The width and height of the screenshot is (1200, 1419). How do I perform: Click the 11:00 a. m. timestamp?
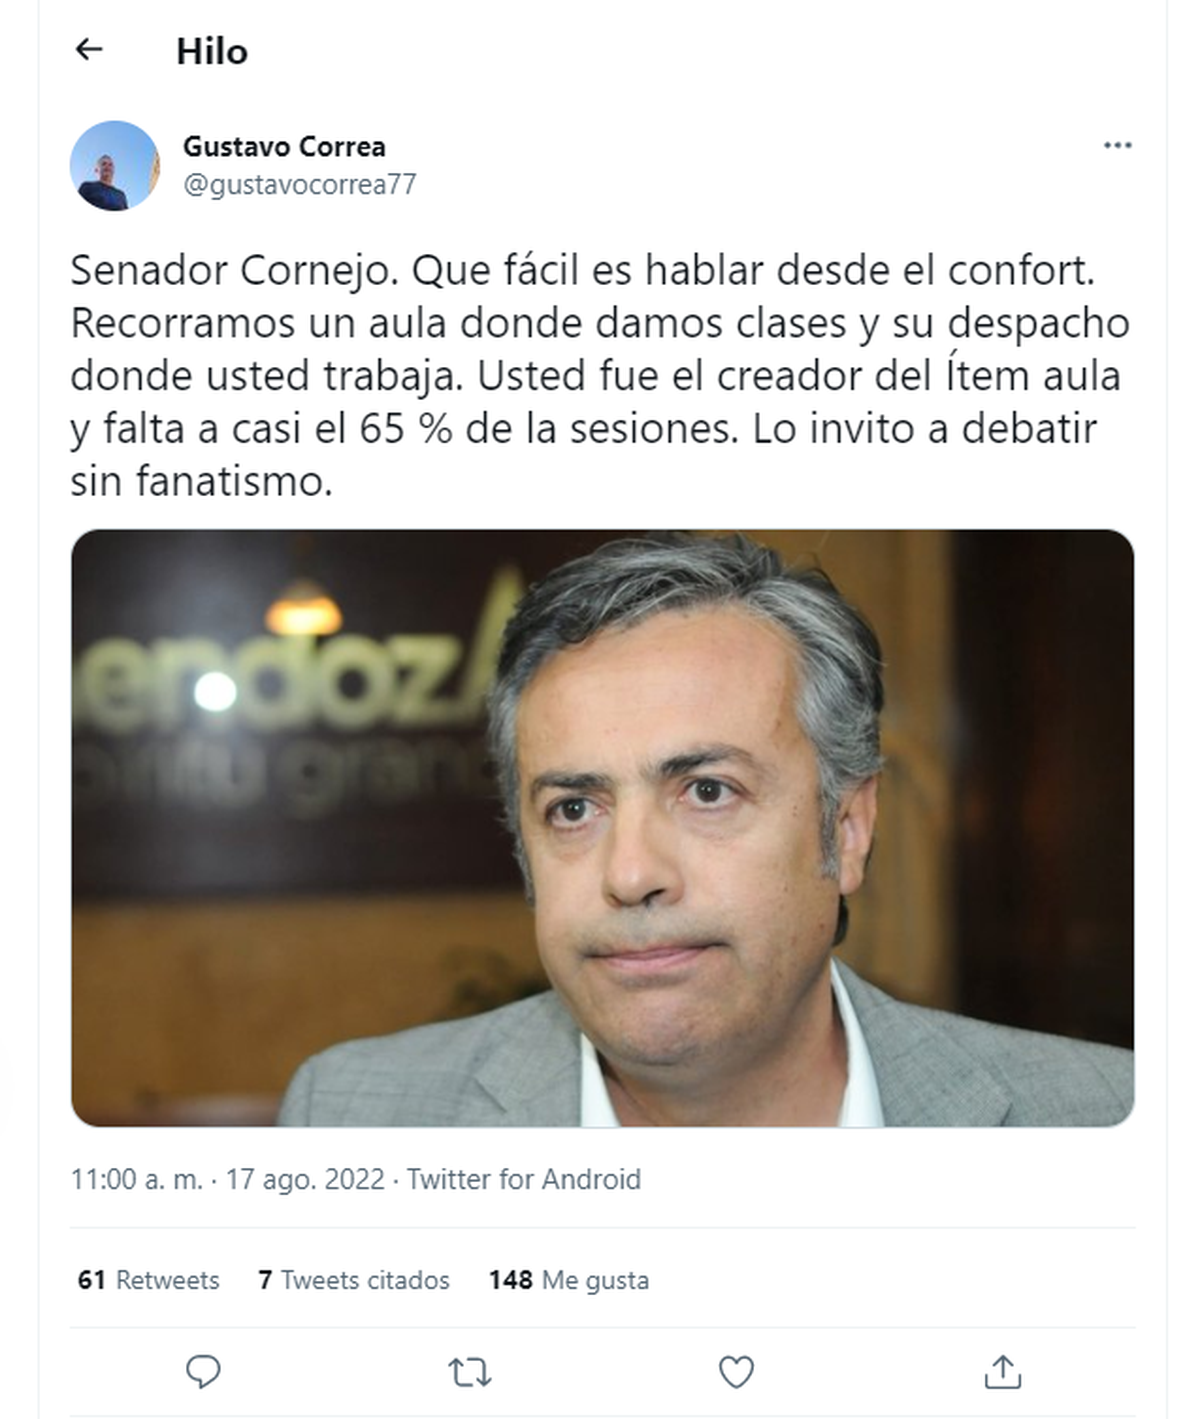pos(136,1179)
